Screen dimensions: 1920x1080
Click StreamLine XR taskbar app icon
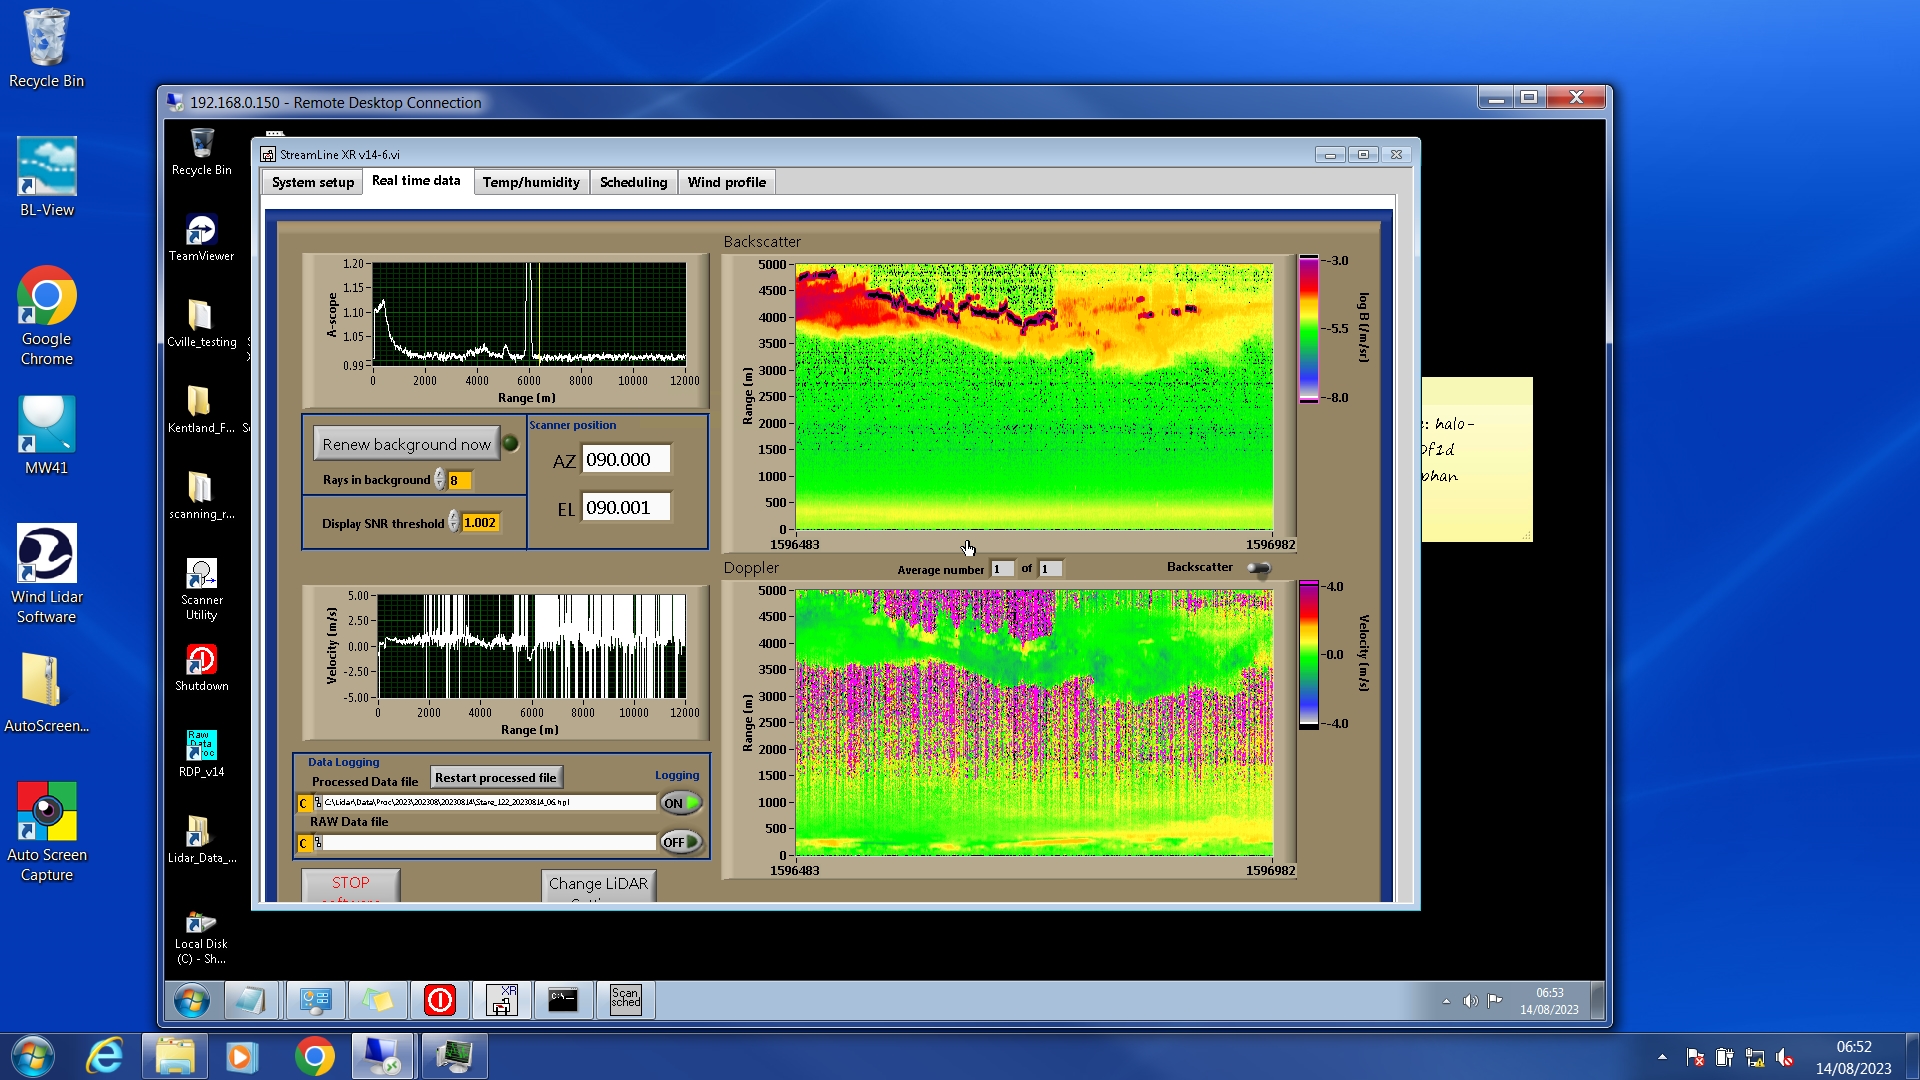(x=501, y=999)
